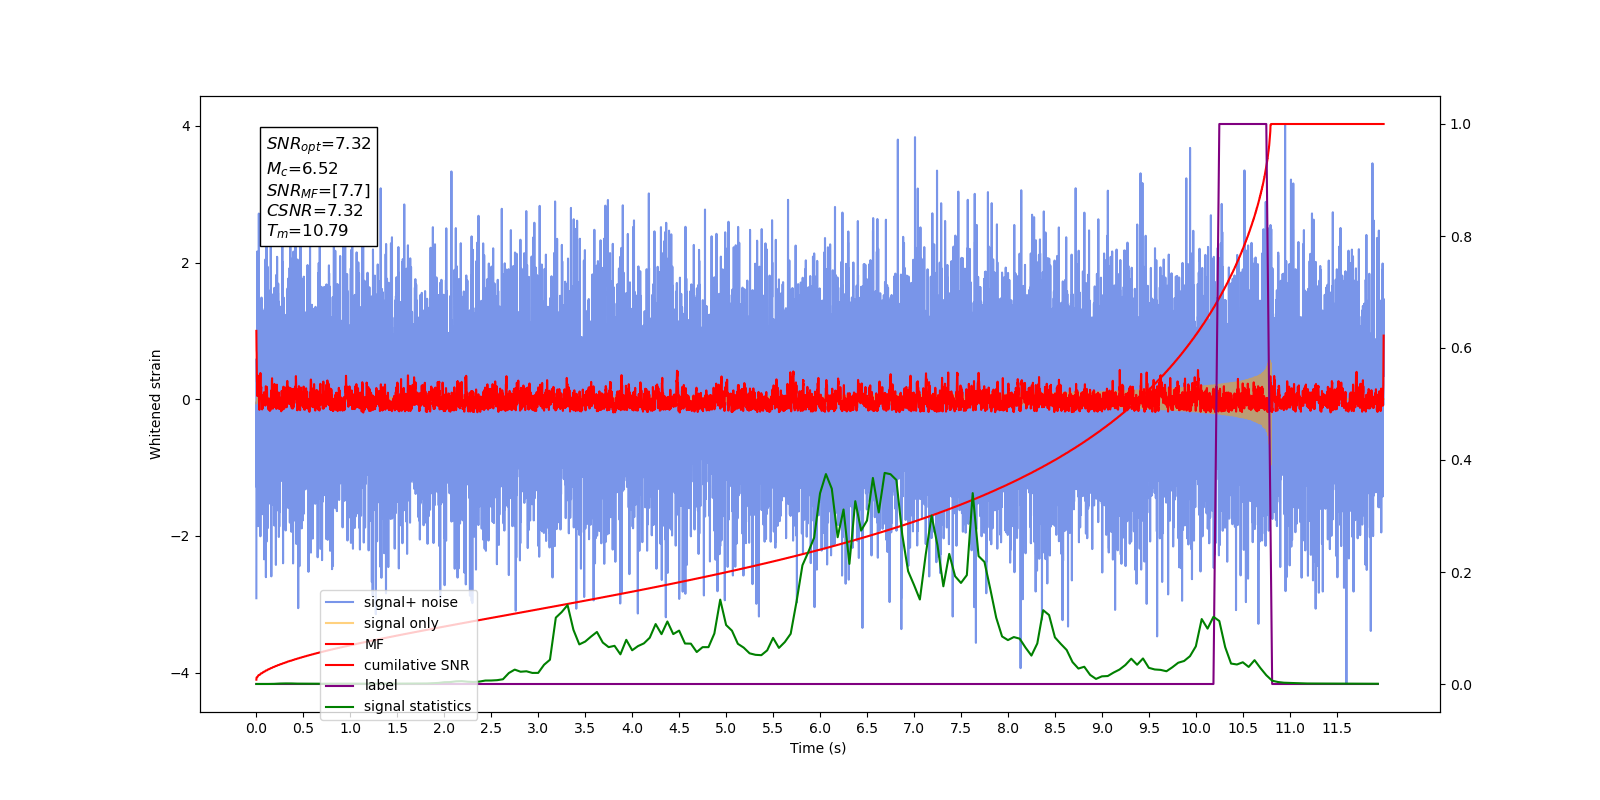Select the 0.8 tick on the right axis
Screen dimensions: 1600x800
point(1461,237)
